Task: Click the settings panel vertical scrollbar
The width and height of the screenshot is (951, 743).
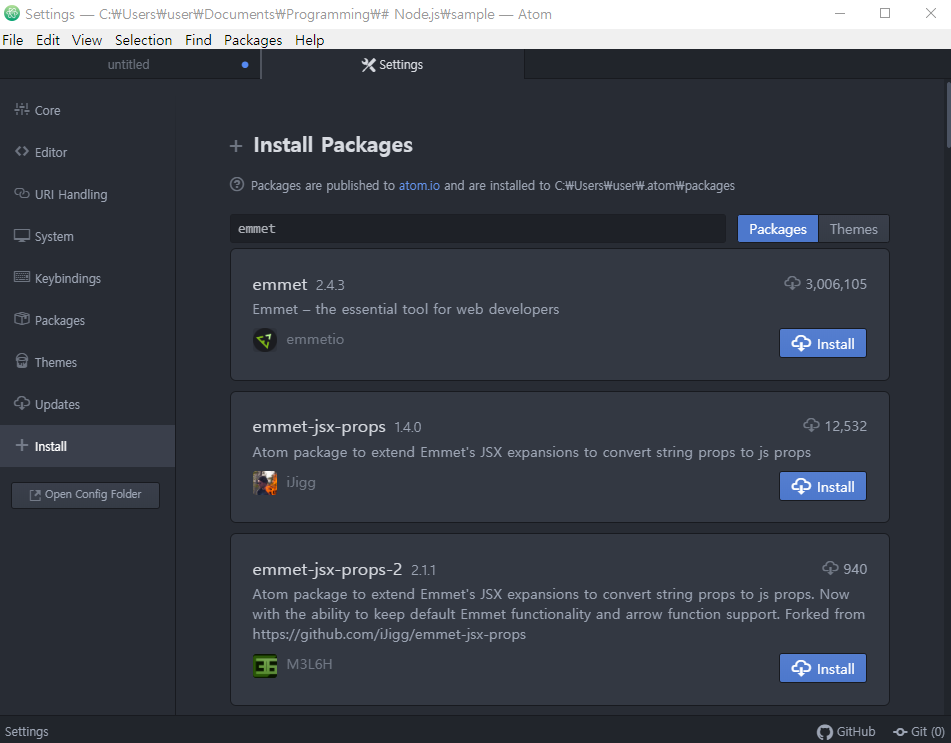Action: [x=948, y=115]
